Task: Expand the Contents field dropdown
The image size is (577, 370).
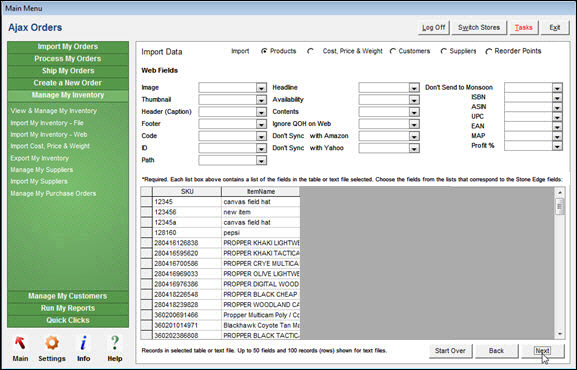Action: pos(414,112)
